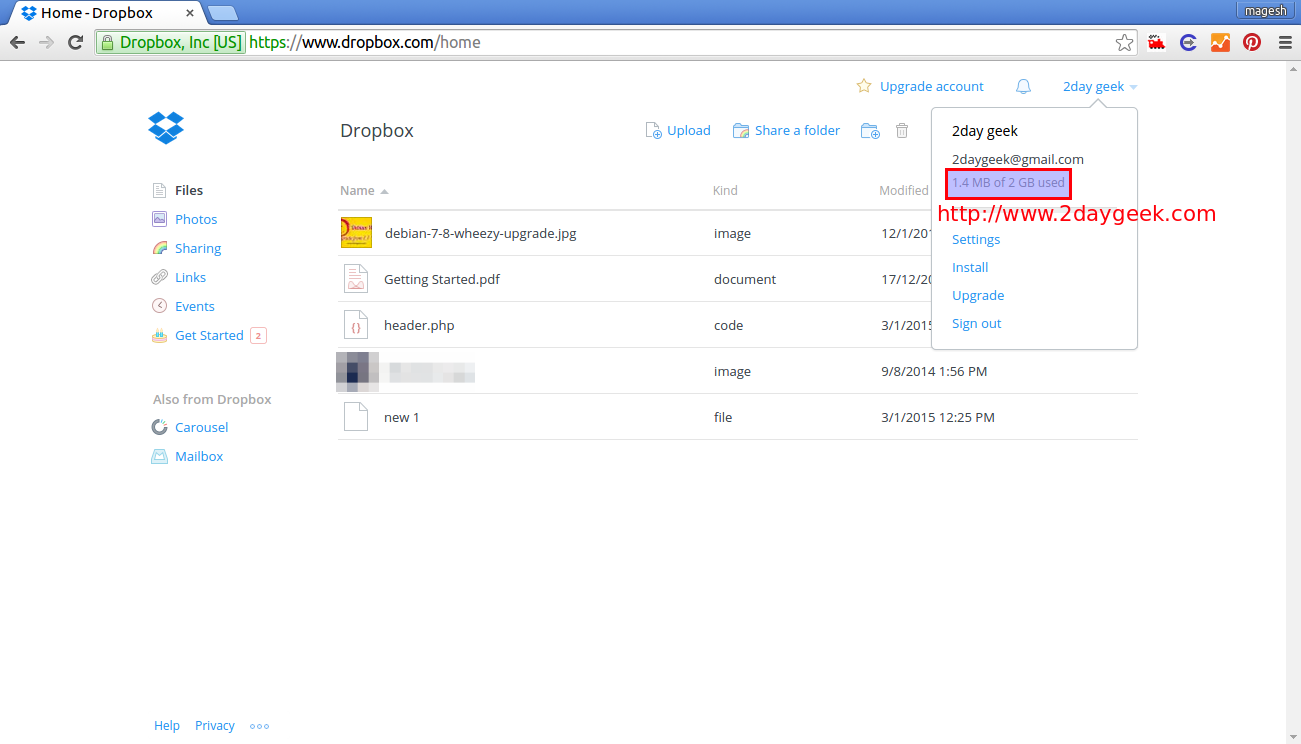Click the 2daygeek@gmail.com email text

coord(1018,159)
